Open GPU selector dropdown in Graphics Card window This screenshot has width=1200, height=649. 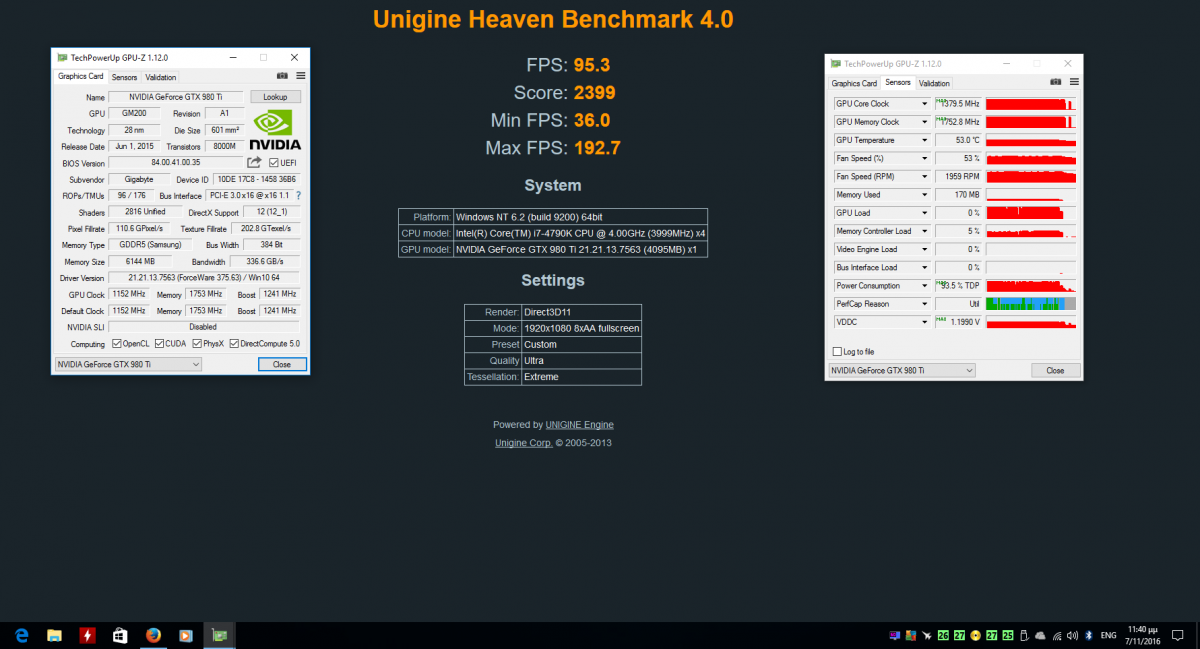pyautogui.click(x=128, y=364)
